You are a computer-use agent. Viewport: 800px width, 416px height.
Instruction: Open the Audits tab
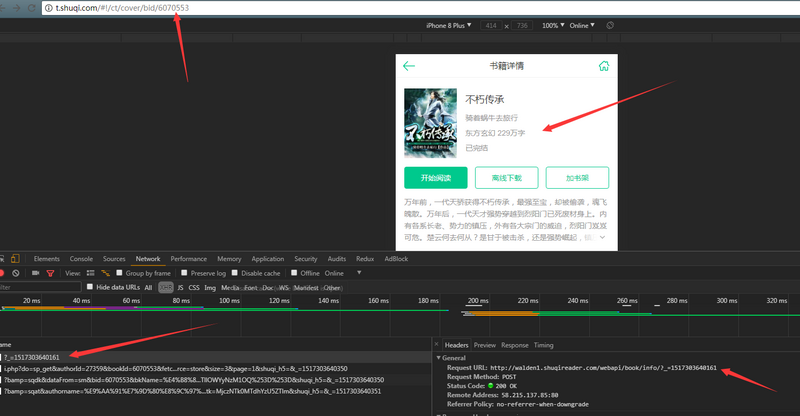[337, 259]
